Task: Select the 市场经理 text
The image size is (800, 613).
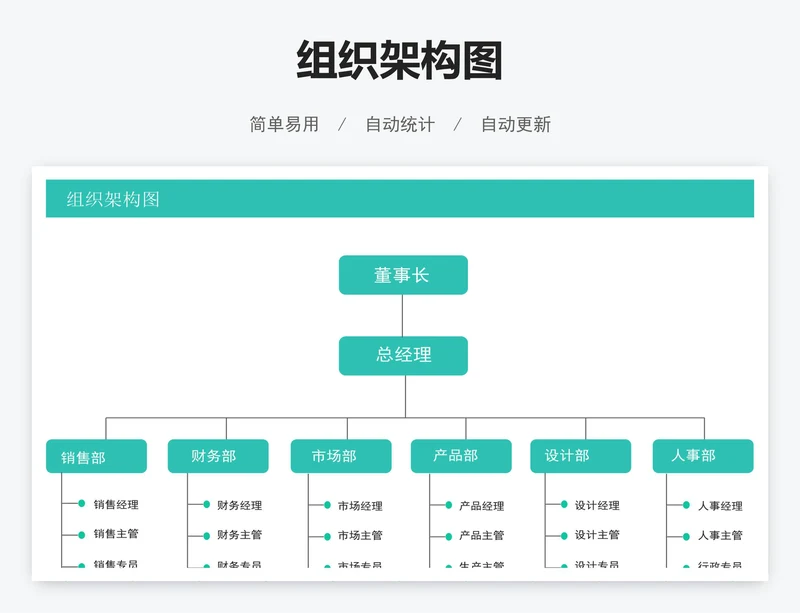Action: click(x=360, y=506)
